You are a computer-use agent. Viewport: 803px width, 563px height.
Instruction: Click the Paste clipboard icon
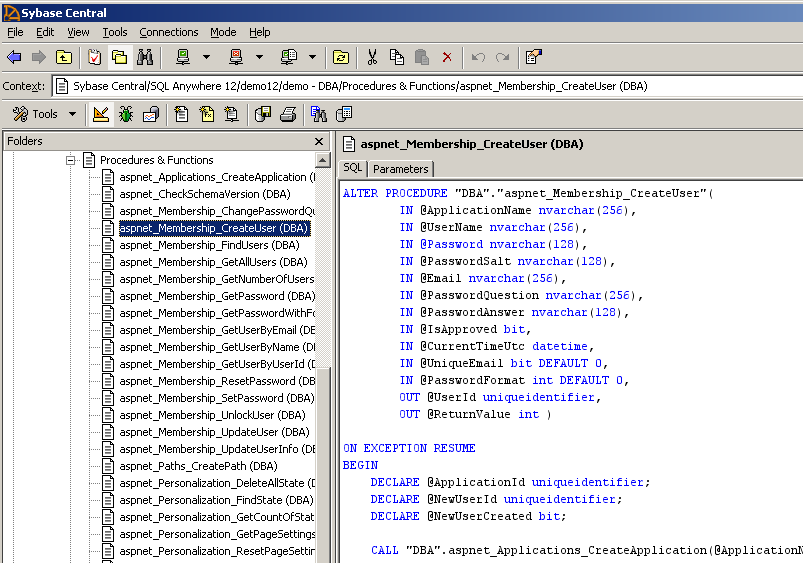421,57
